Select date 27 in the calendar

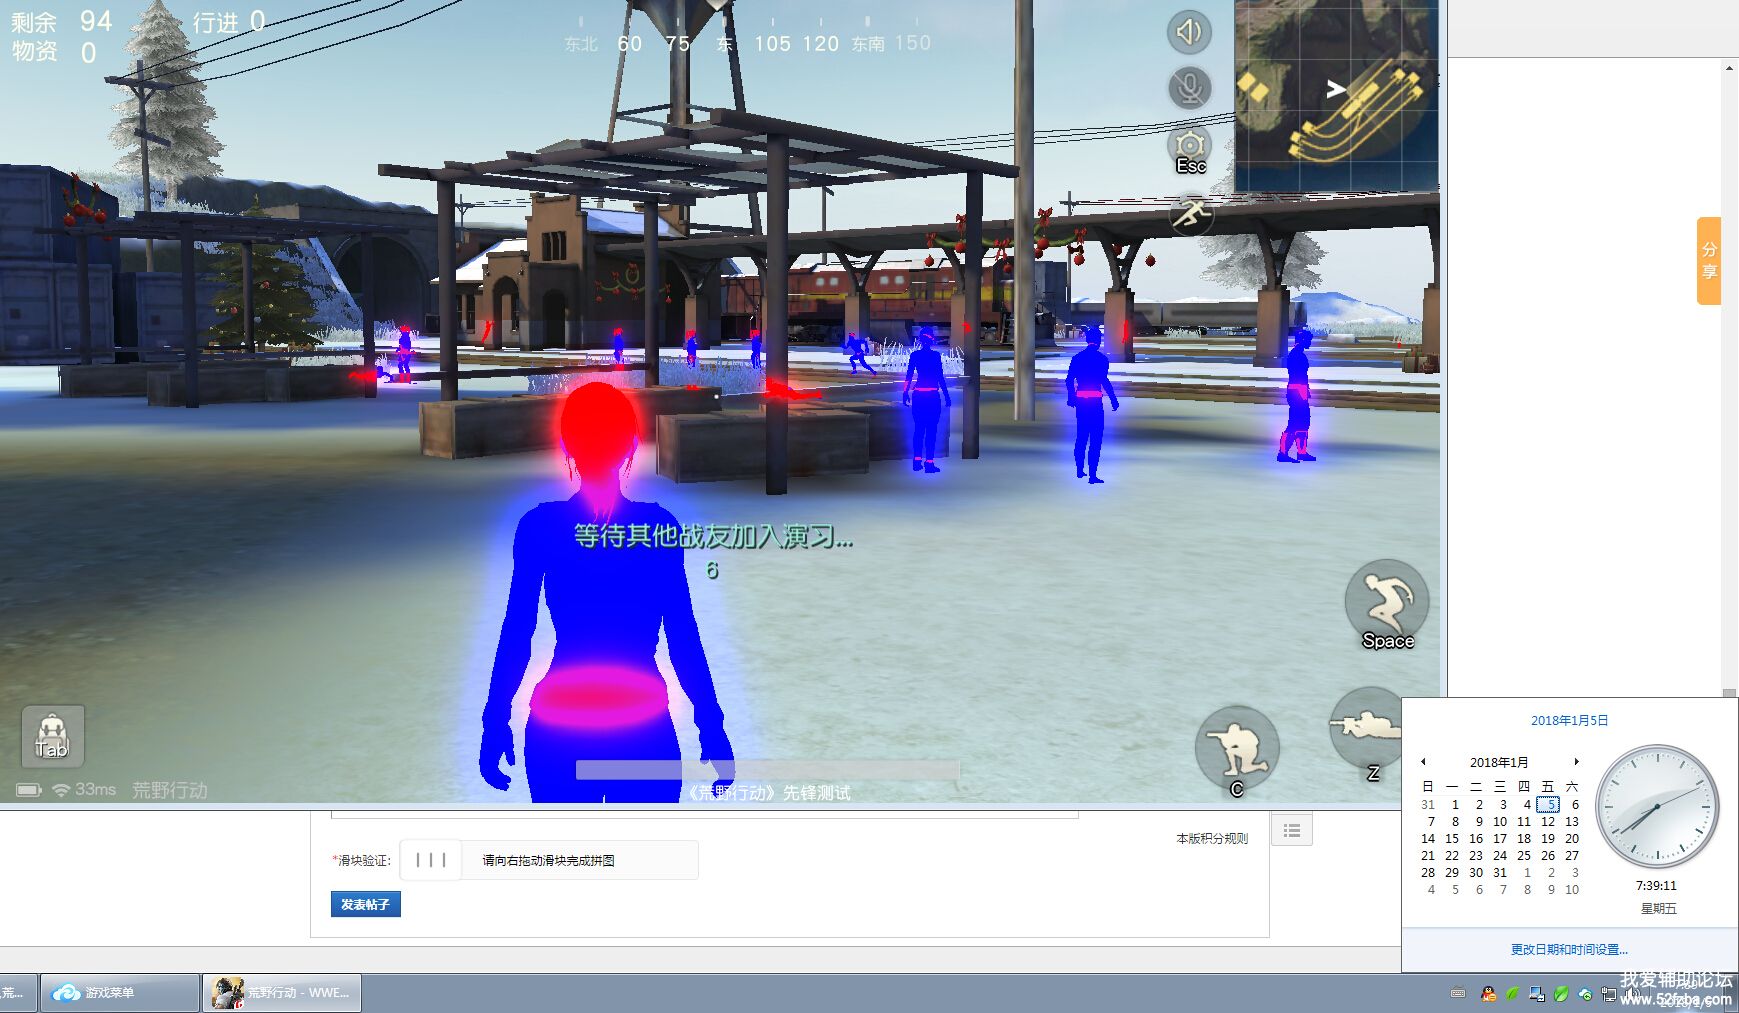pos(1572,855)
